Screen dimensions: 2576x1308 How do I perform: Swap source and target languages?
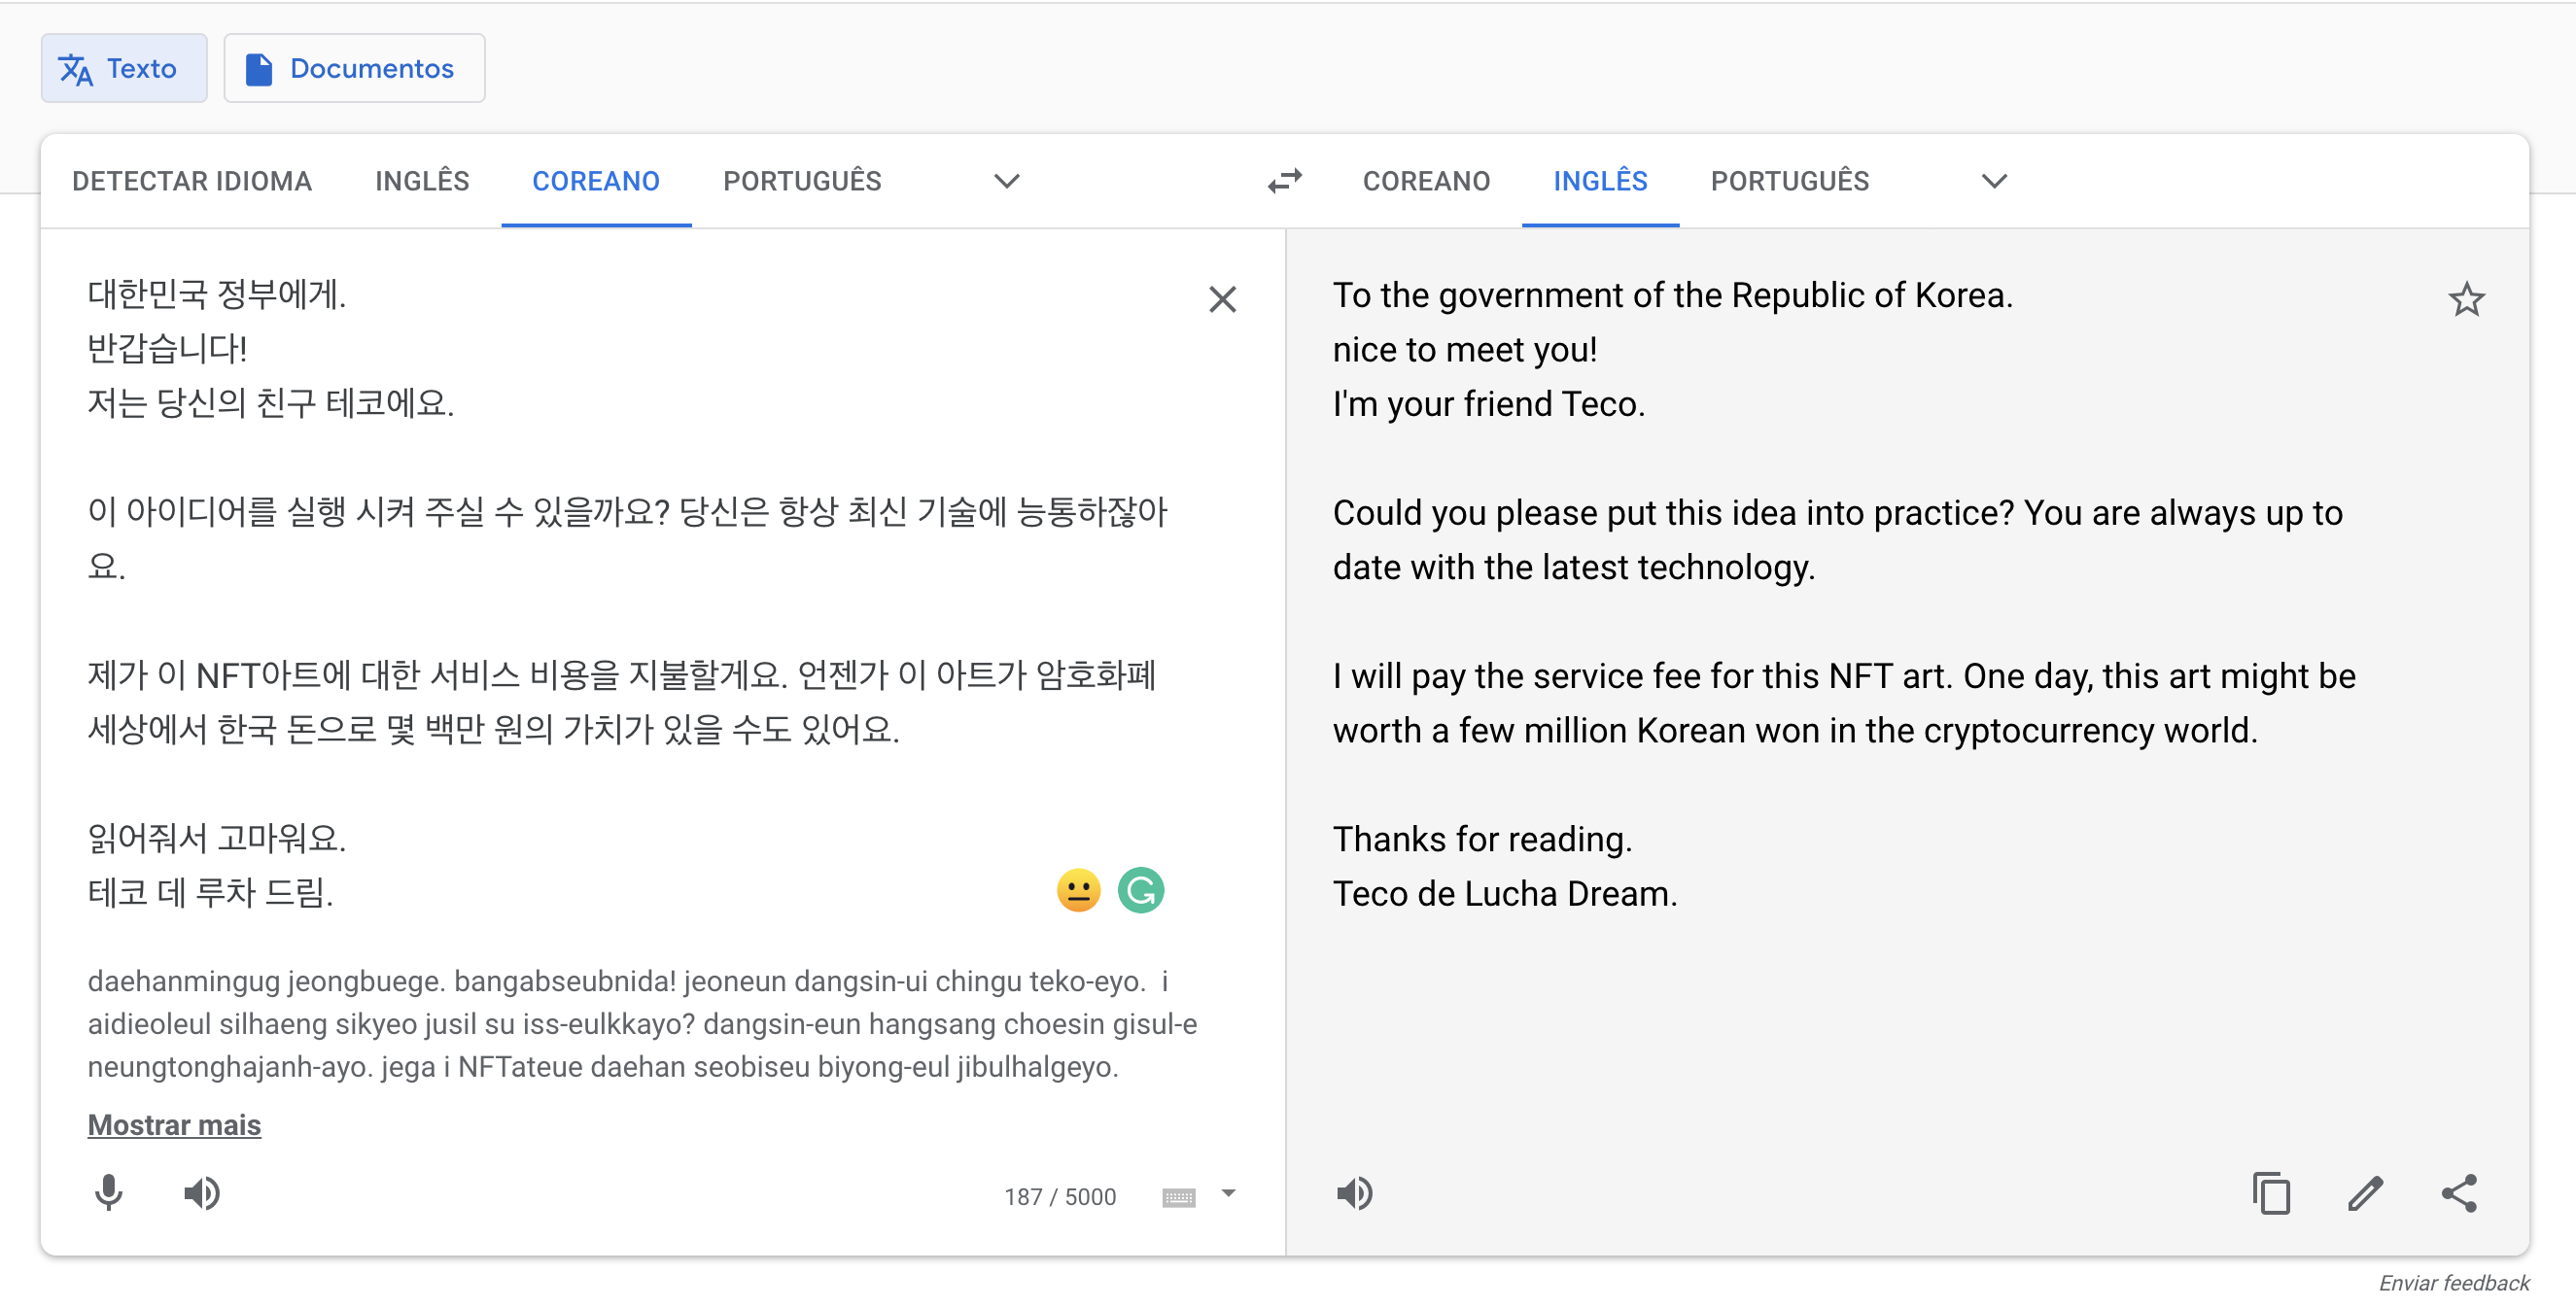[x=1285, y=181]
